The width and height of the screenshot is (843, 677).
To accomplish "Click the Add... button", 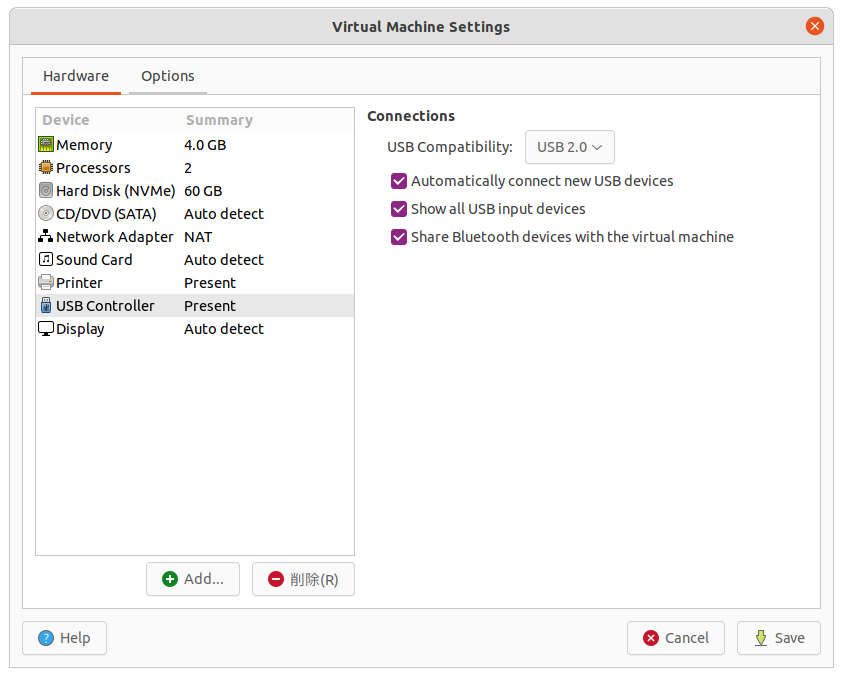I will pyautogui.click(x=193, y=579).
